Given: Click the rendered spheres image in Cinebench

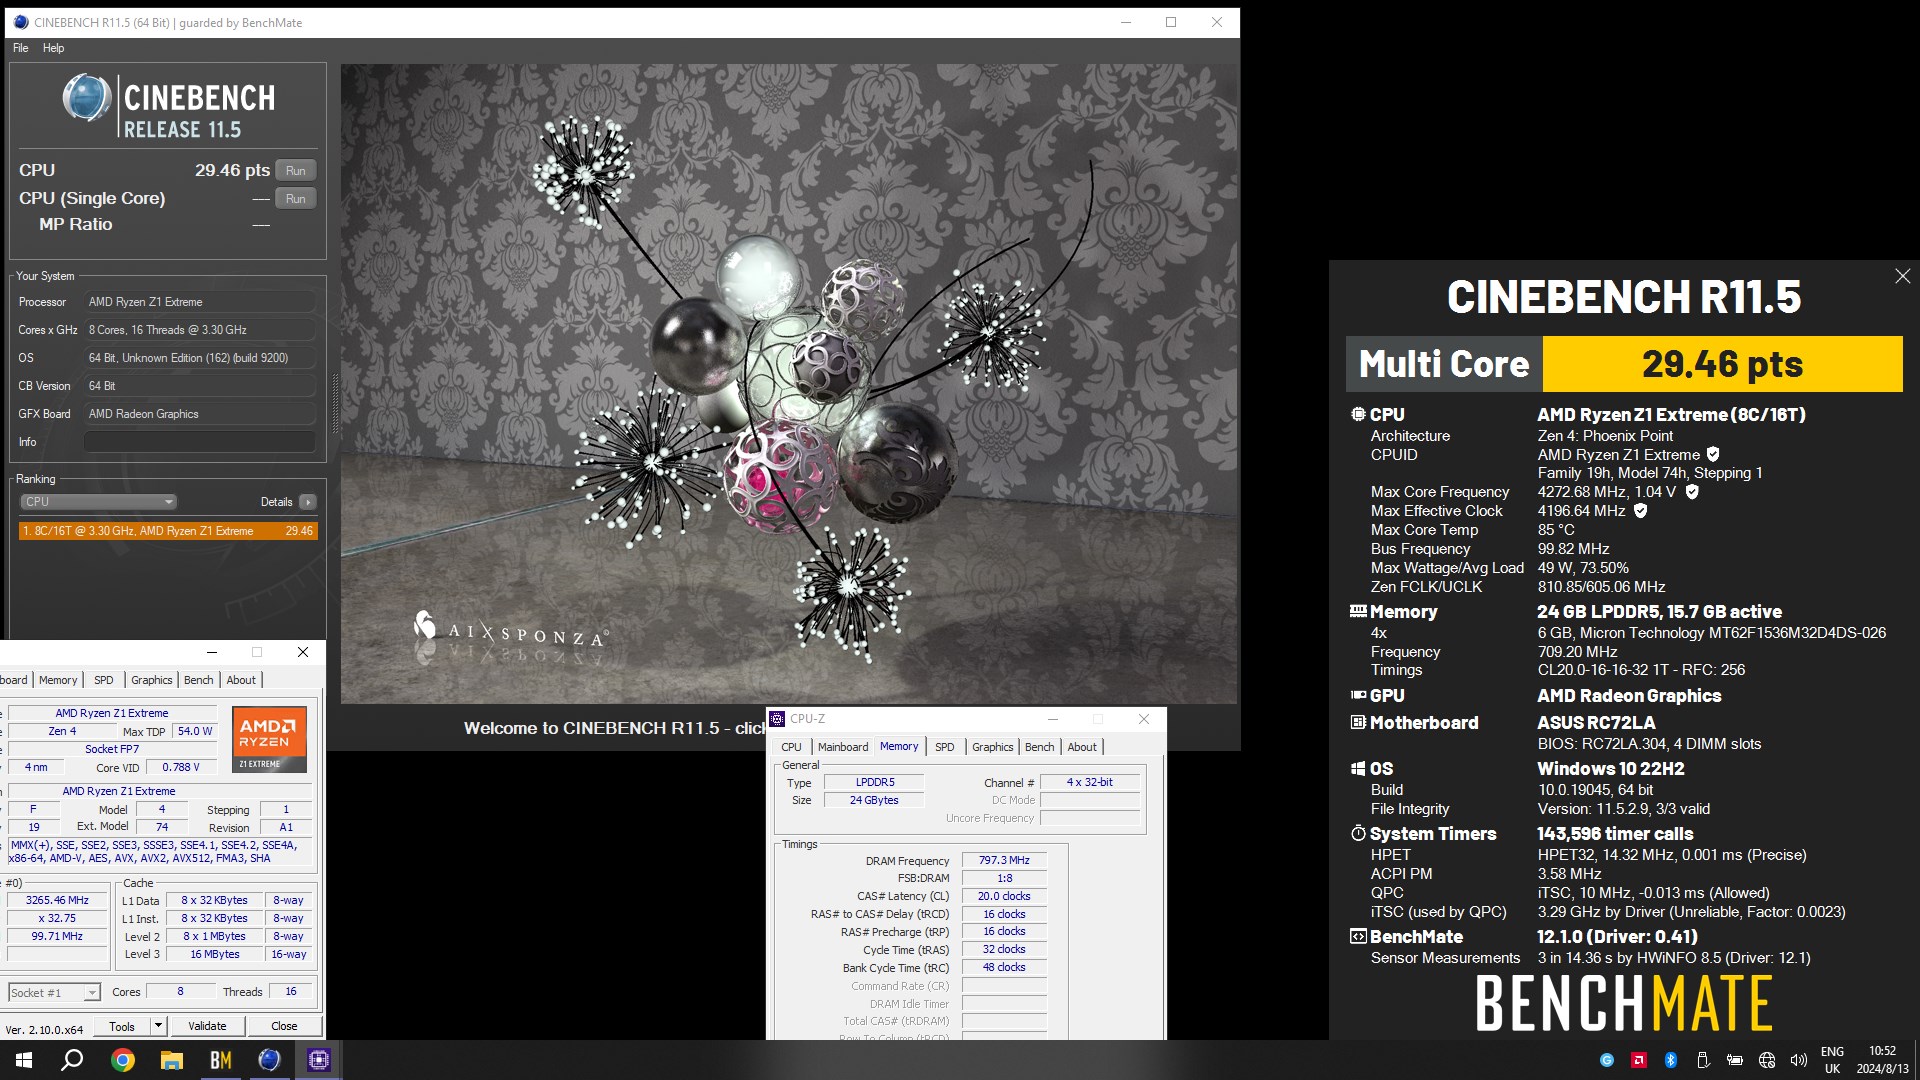Looking at the screenshot, I should 789,383.
